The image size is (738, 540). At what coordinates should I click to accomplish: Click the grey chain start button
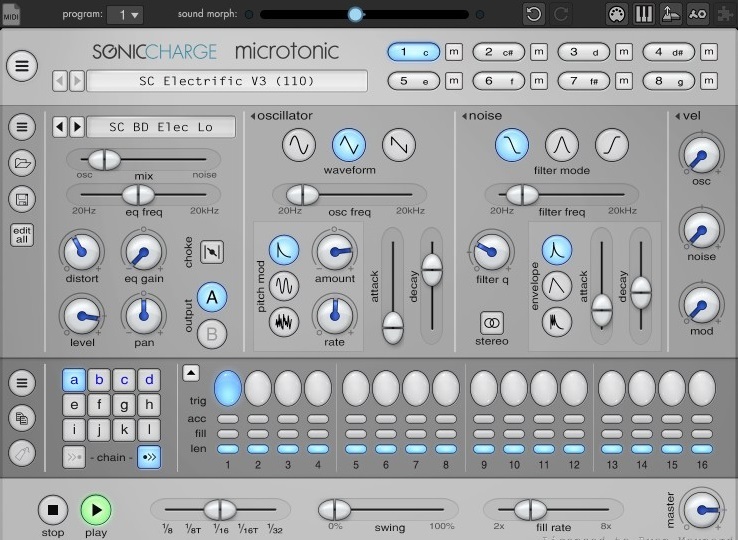click(74, 457)
